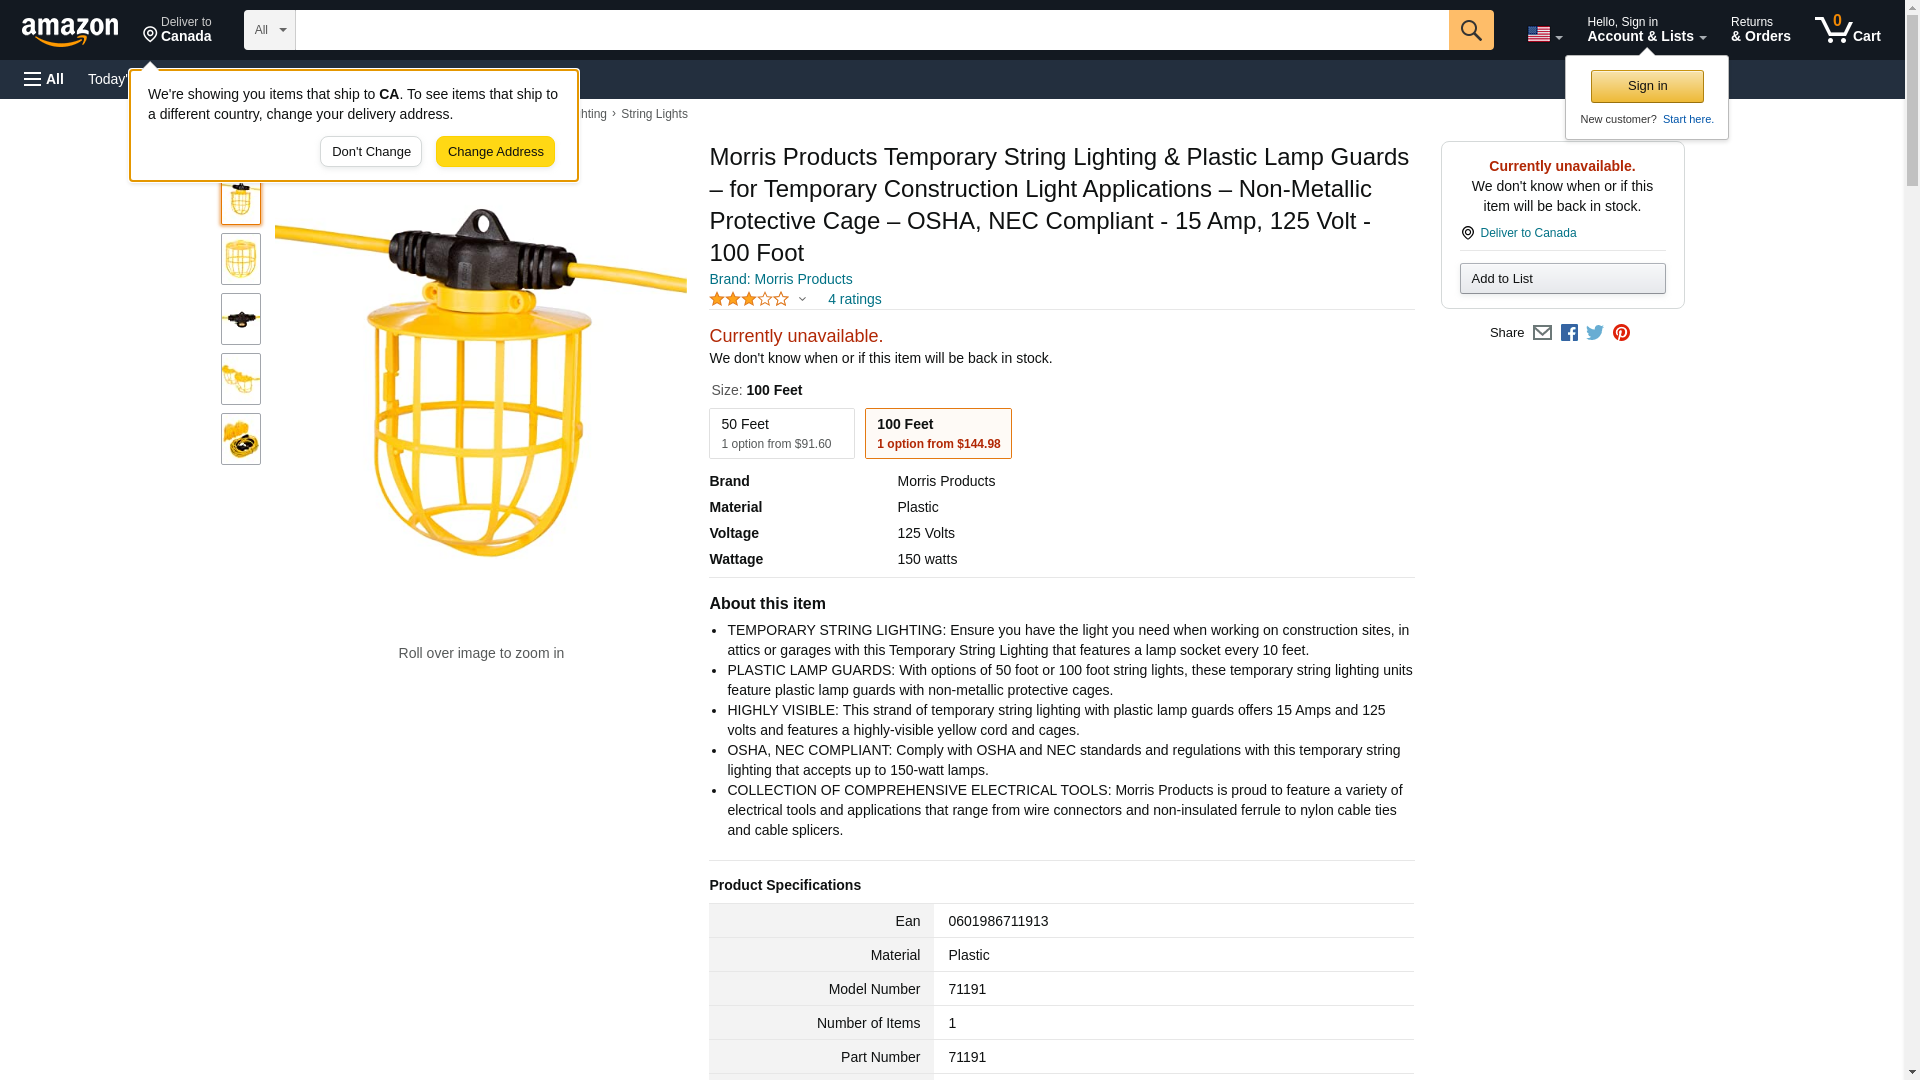Image resolution: width=1920 pixels, height=1080 pixels.
Task: Open Returns & Orders
Action: coord(1760,30)
